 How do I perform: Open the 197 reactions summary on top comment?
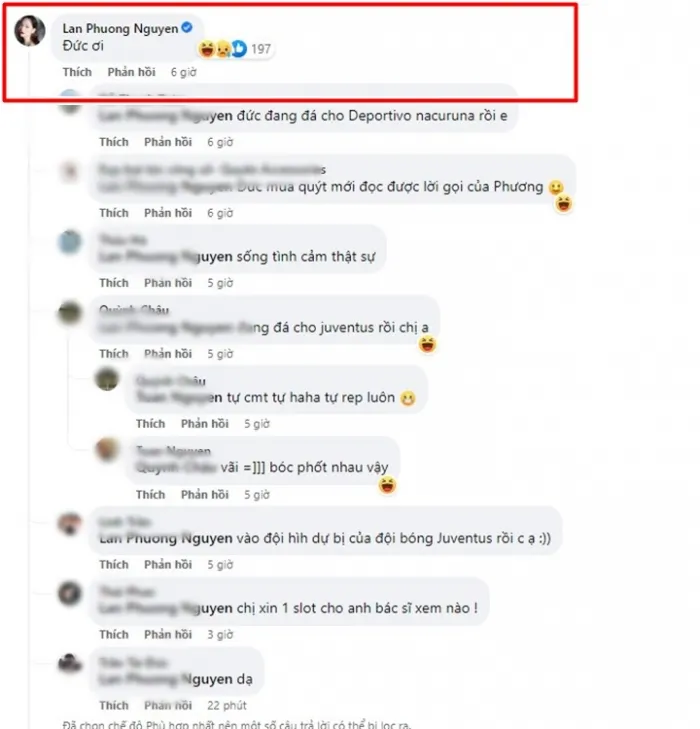point(236,48)
